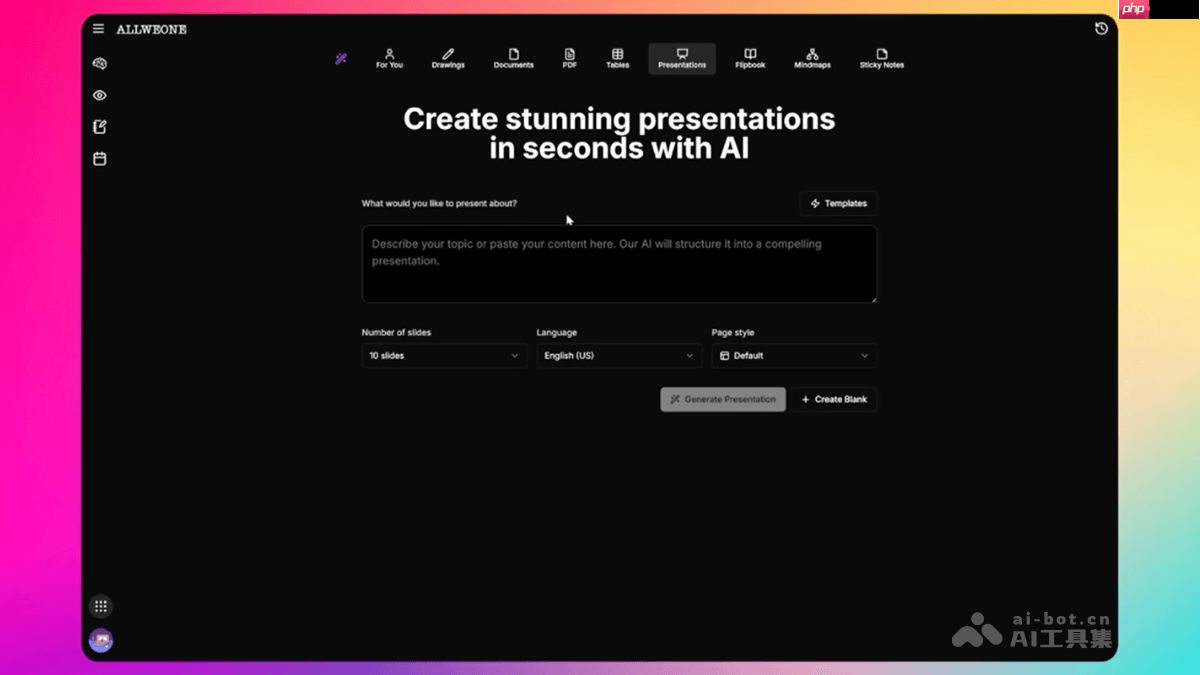Click the brain AI icon in sidebar
Image resolution: width=1200 pixels, height=675 pixels.
coord(100,63)
